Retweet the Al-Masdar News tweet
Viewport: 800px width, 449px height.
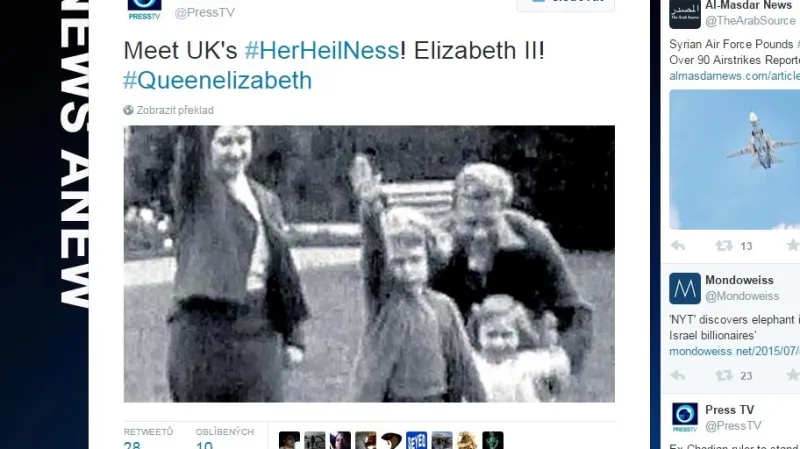[724, 246]
